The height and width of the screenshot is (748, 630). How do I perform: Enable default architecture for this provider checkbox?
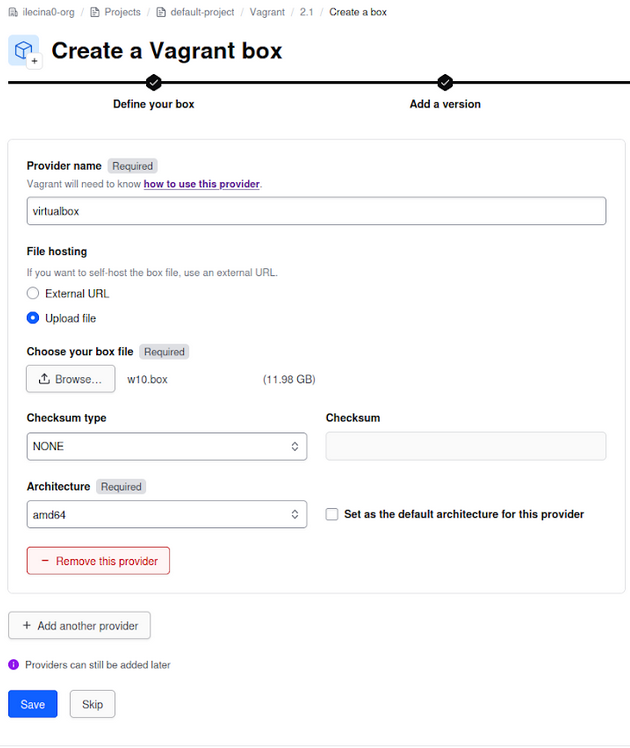click(x=332, y=514)
